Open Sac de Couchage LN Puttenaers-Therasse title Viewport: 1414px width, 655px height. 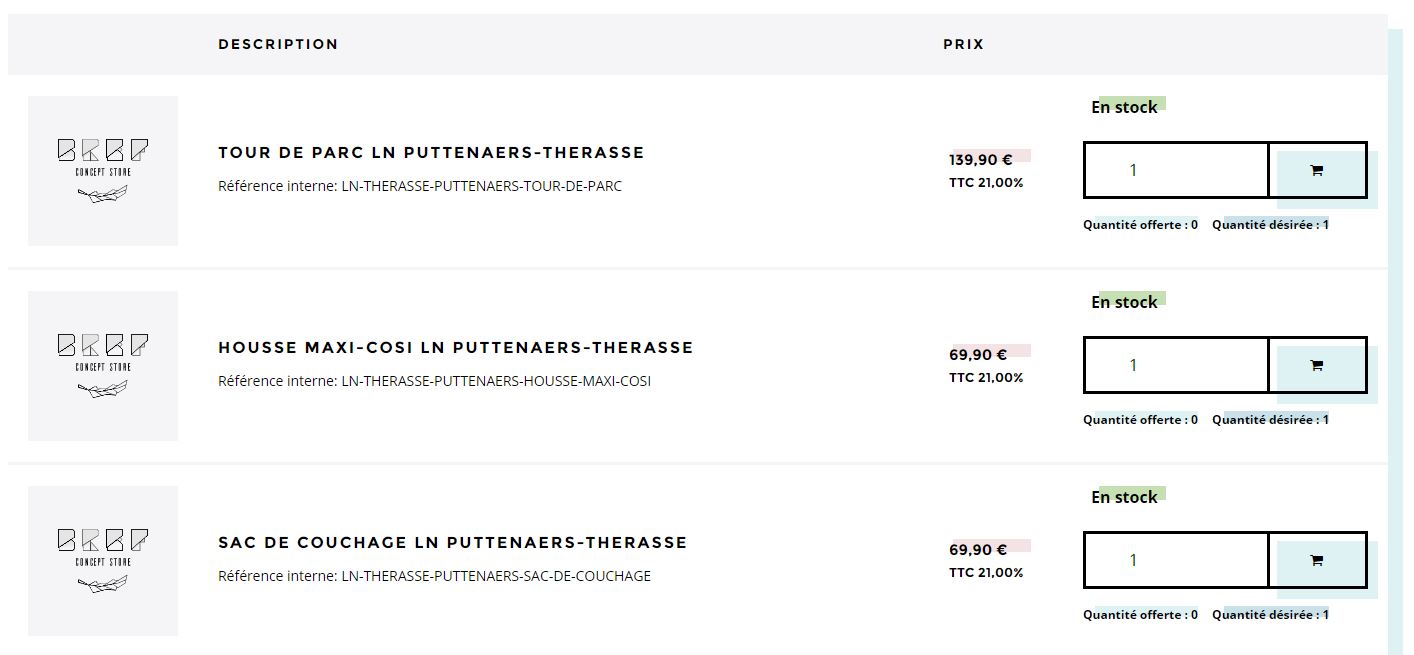452,543
